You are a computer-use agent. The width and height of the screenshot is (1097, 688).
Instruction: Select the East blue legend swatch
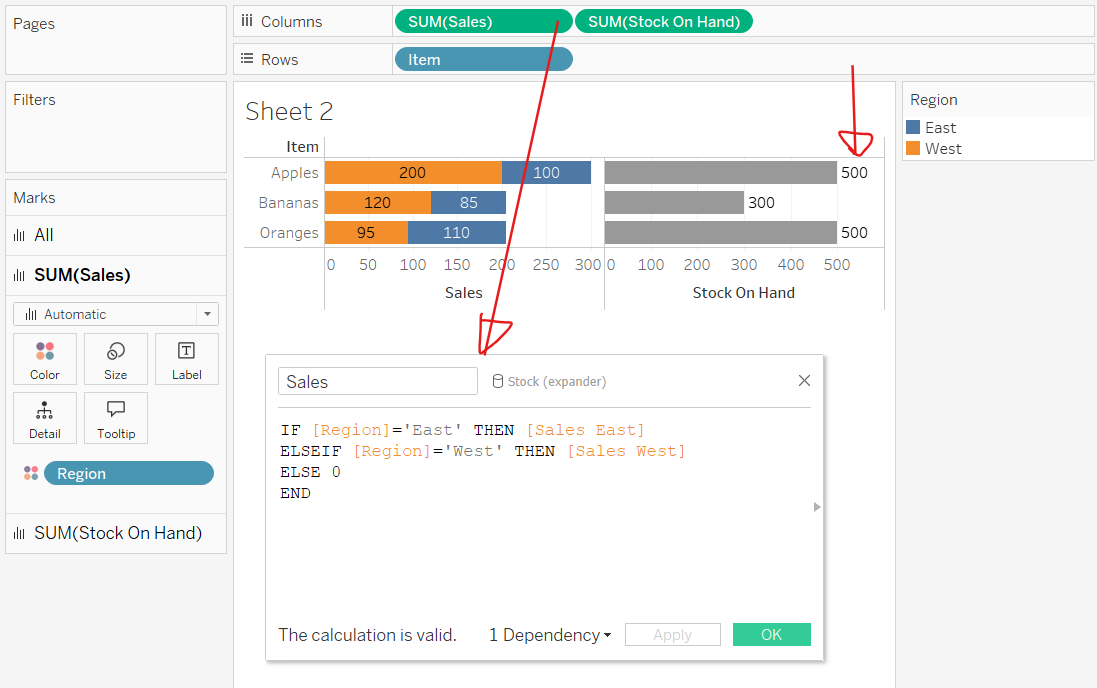coord(913,128)
